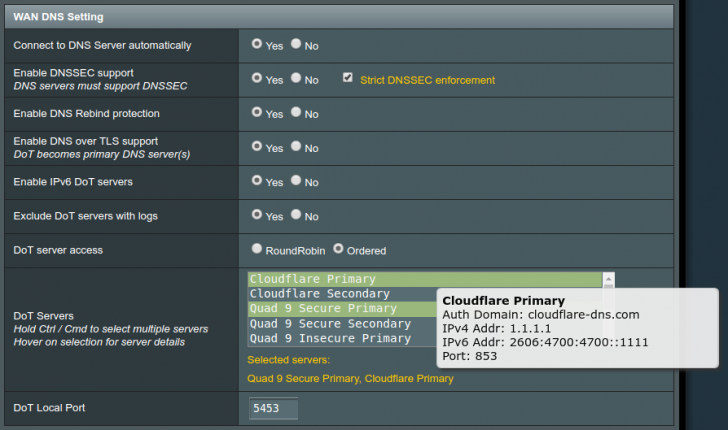This screenshot has height=430, width=728.
Task: Select Yes for Enable DNS Rebind protection
Action: click(x=257, y=112)
